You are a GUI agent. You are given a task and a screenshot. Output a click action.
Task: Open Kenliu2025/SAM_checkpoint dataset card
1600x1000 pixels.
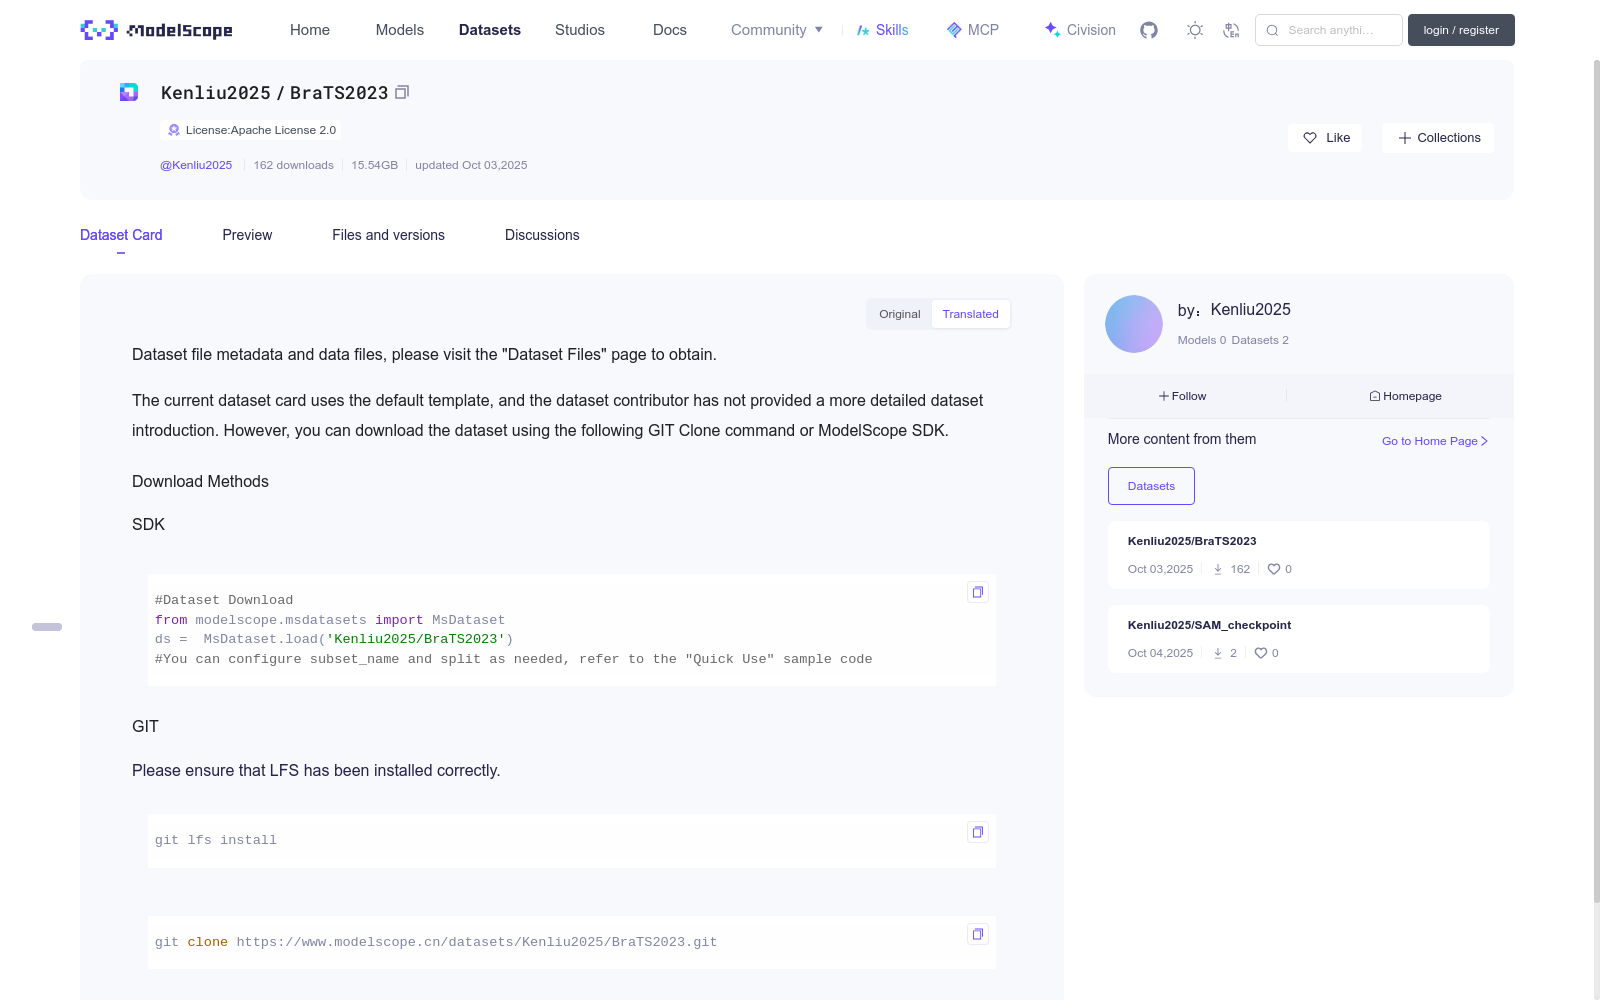(1298, 639)
